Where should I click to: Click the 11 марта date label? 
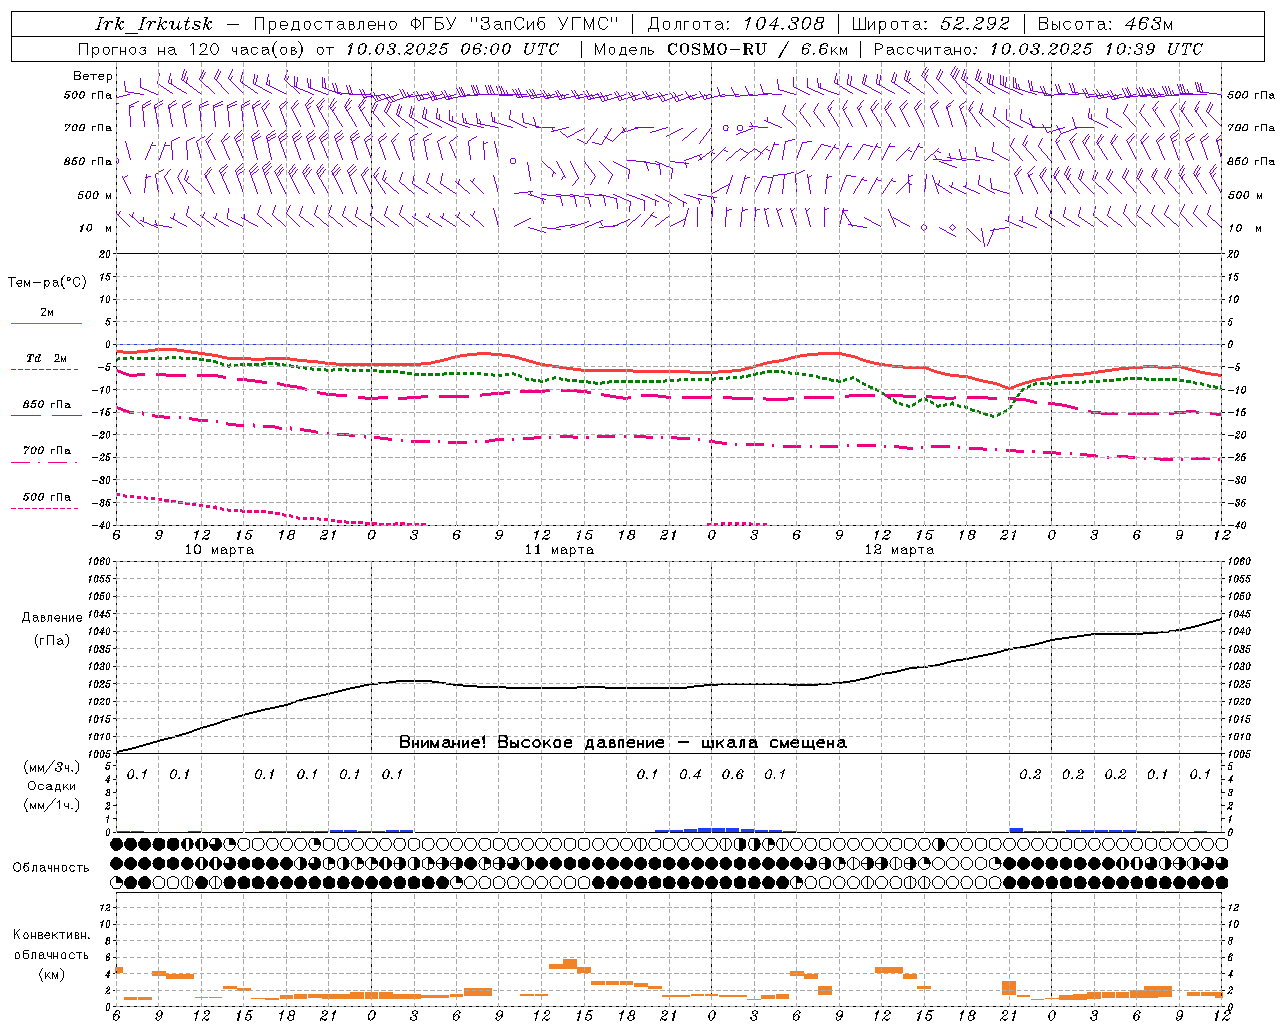(x=560, y=550)
